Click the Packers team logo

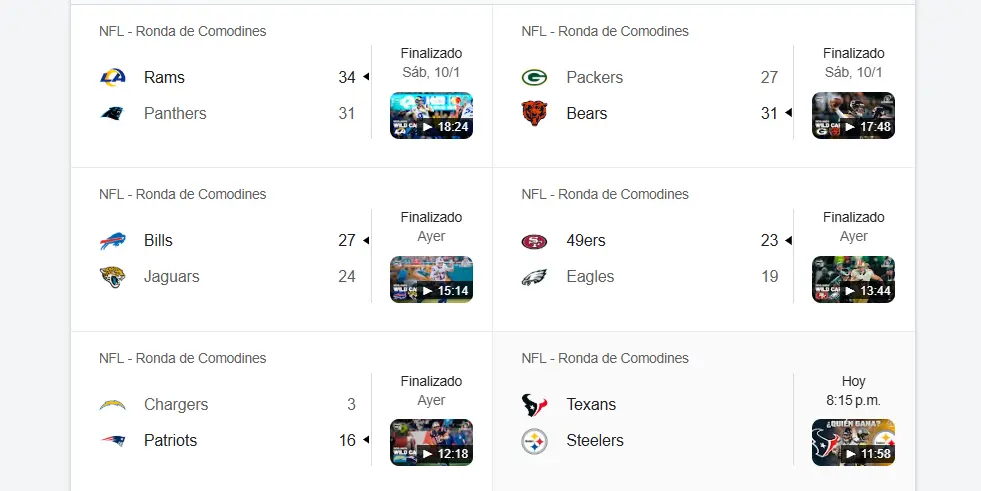tap(535, 77)
